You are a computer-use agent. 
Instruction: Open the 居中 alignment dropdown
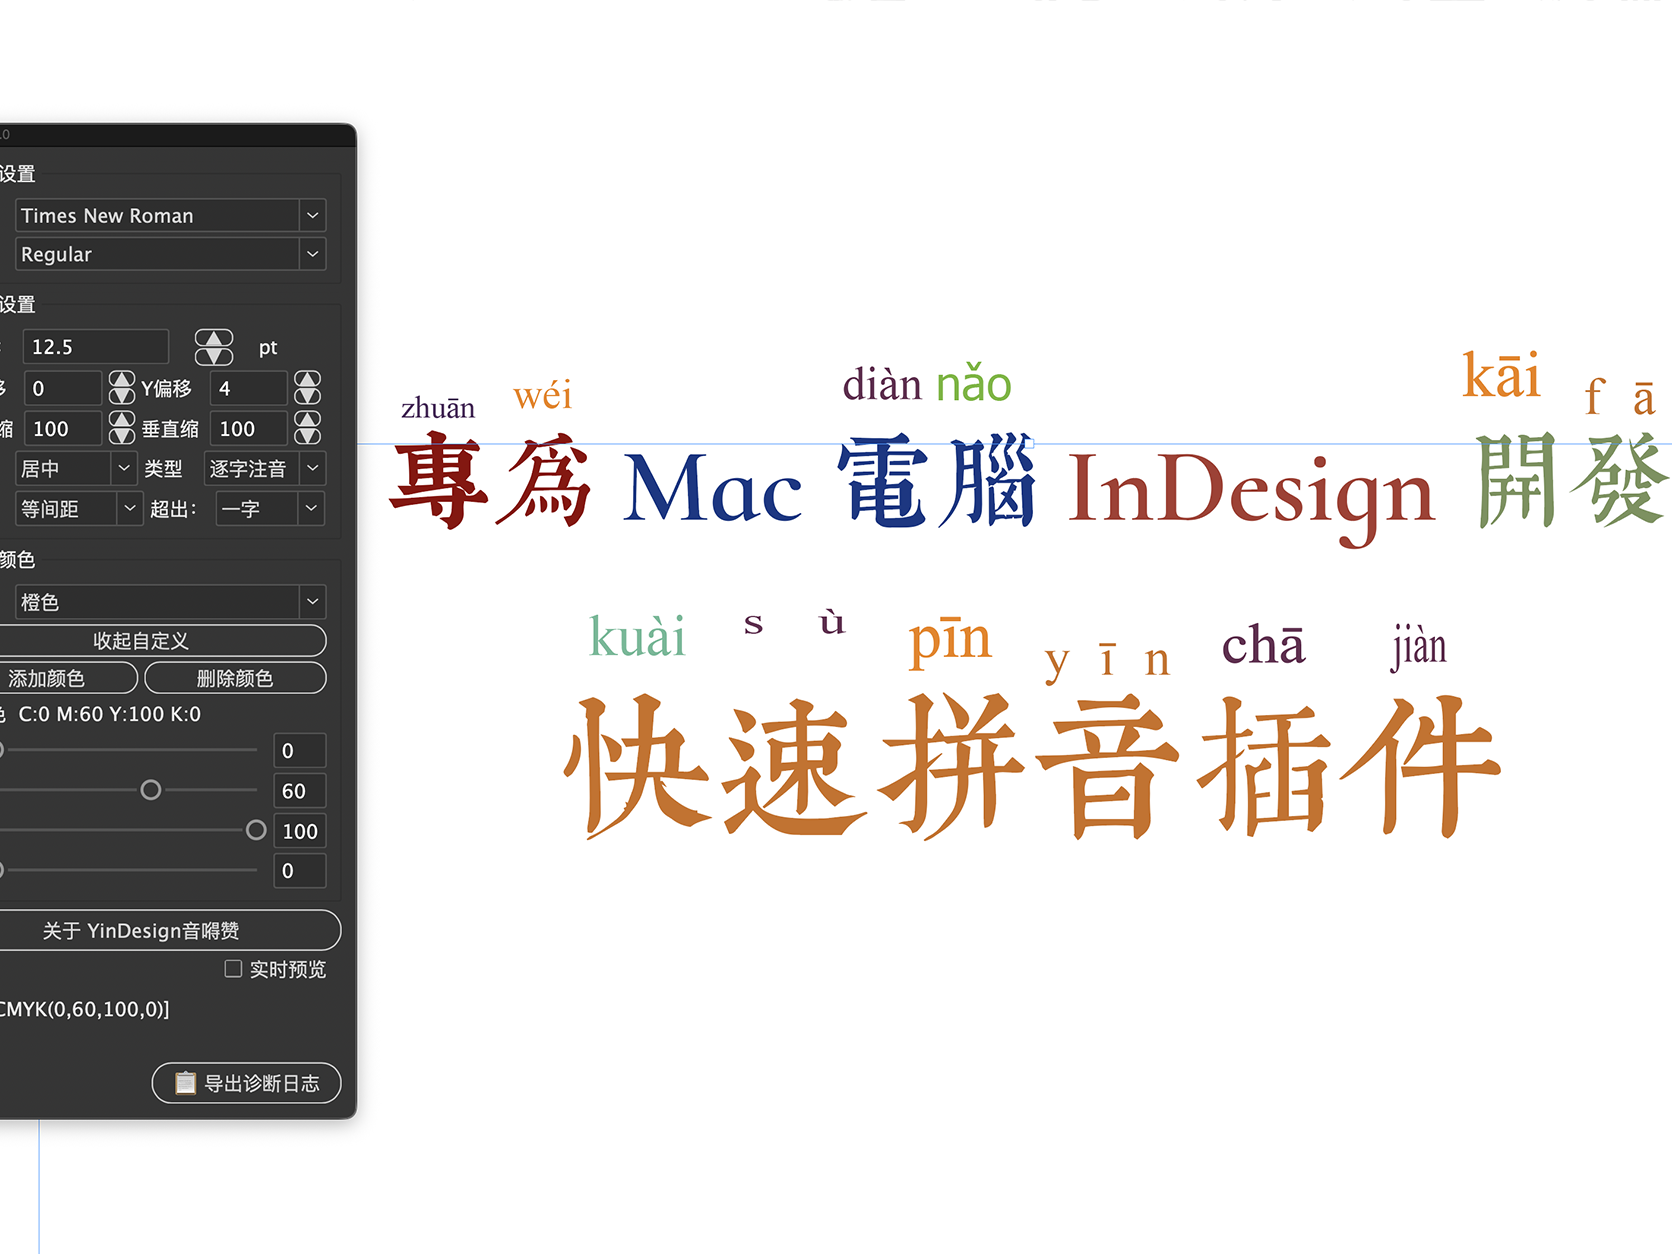tap(124, 468)
